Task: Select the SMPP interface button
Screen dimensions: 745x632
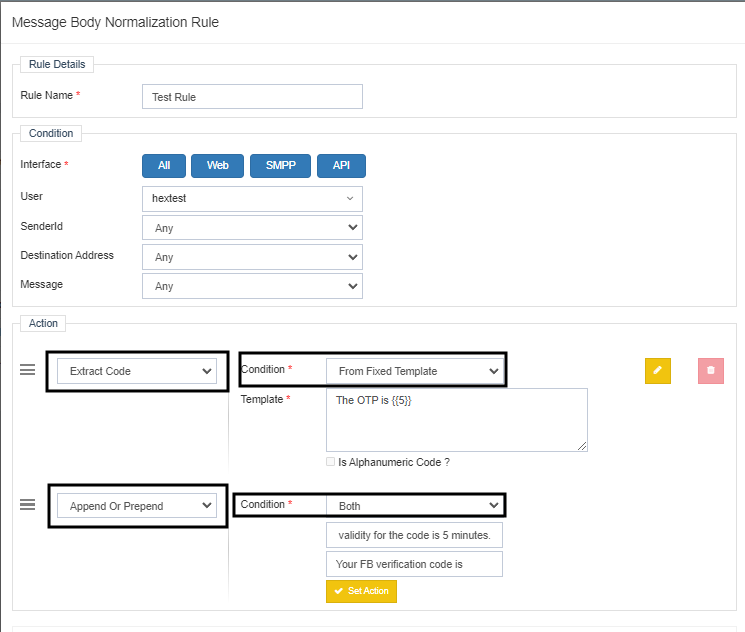Action: 280,166
